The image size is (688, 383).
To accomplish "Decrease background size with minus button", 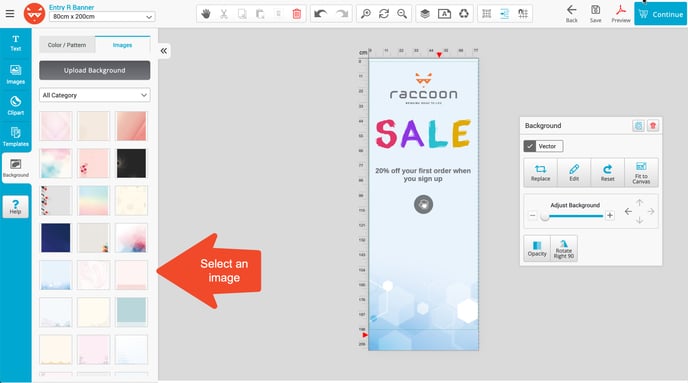I will [532, 215].
